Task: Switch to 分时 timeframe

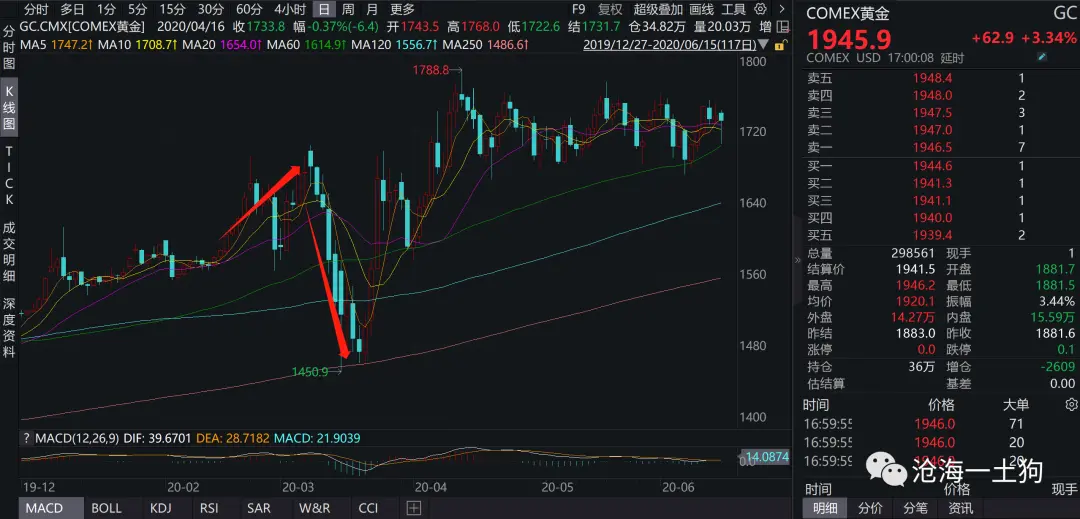Action: point(36,10)
